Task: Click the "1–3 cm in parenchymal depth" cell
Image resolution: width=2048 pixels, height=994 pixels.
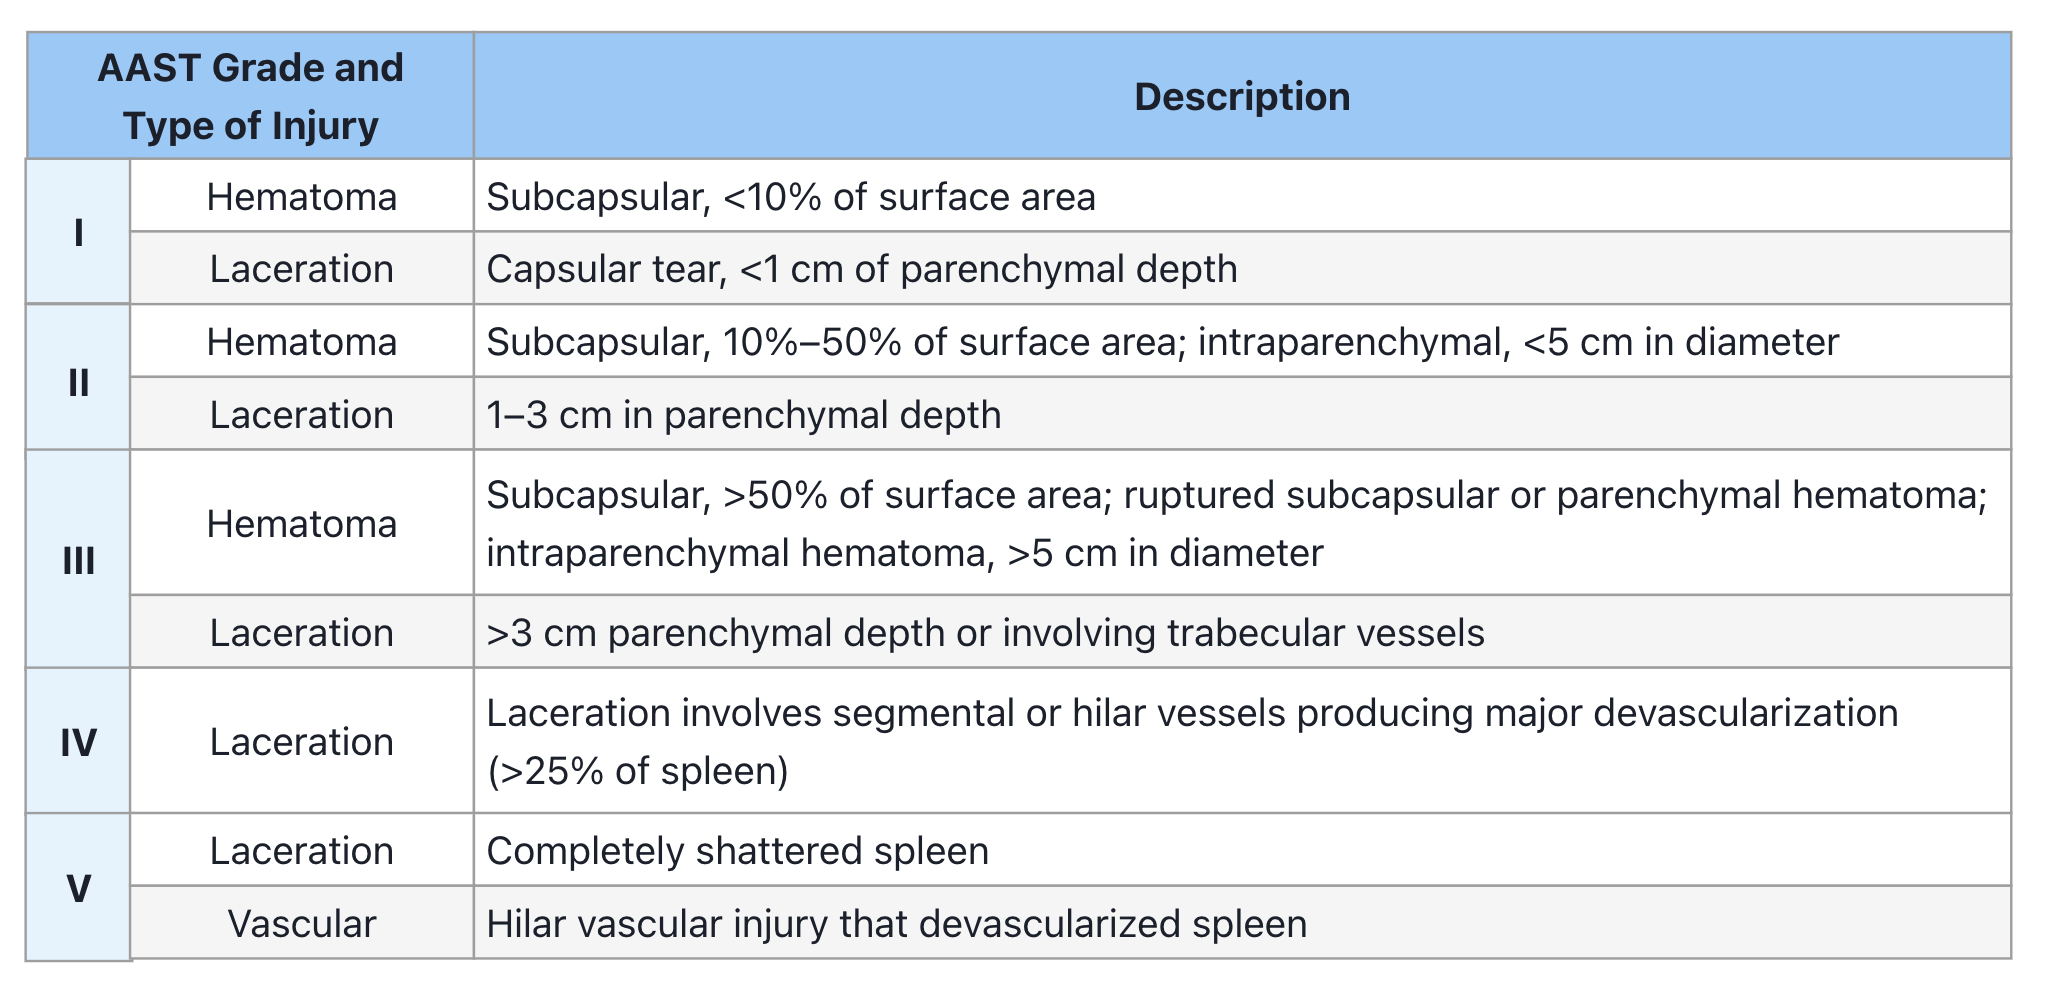Action: click(x=743, y=414)
